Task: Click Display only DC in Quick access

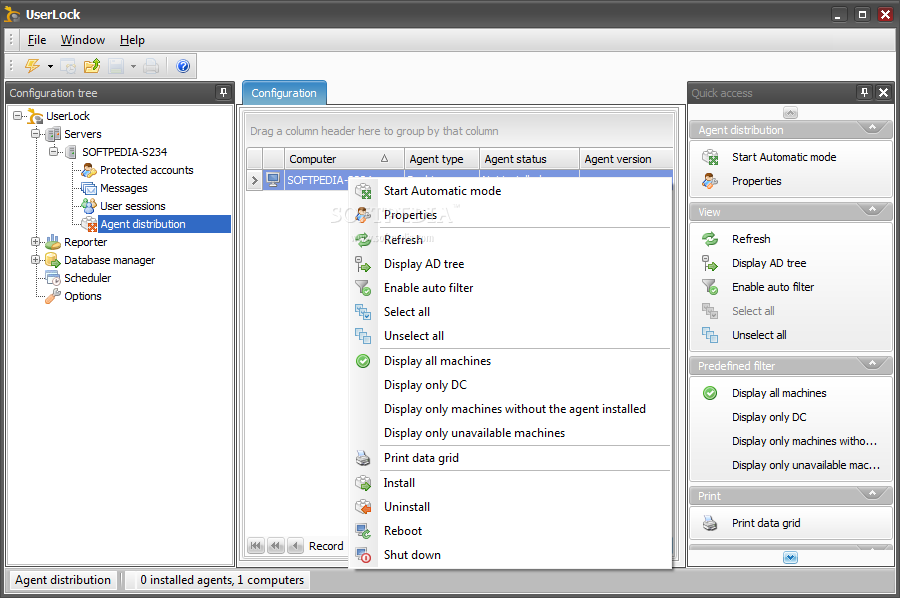Action: pyautogui.click(x=769, y=417)
